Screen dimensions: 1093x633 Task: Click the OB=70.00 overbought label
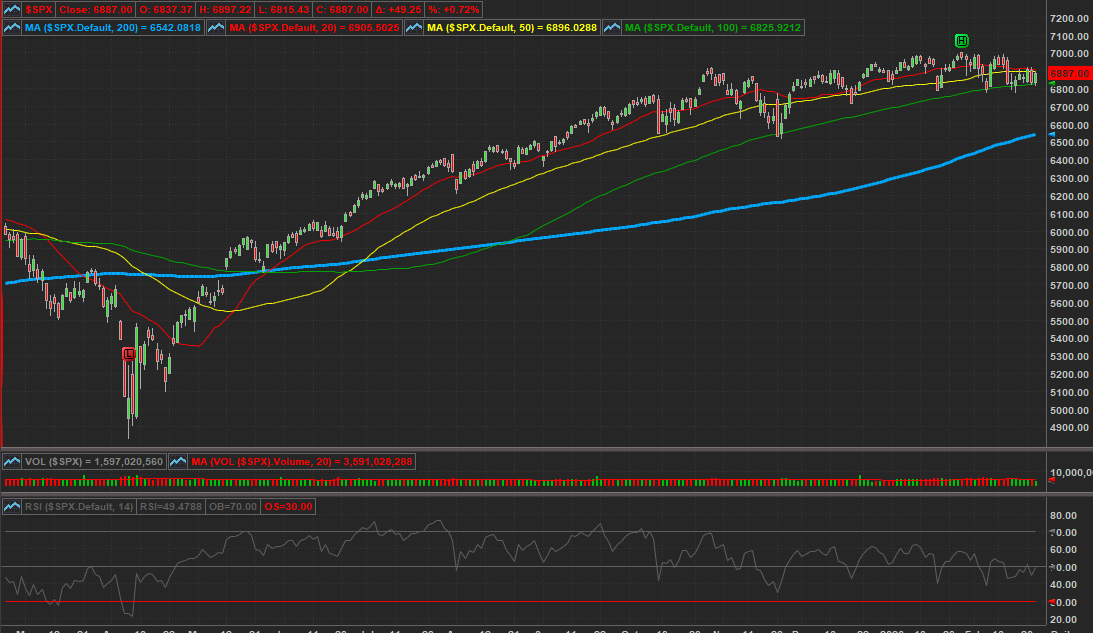237,507
